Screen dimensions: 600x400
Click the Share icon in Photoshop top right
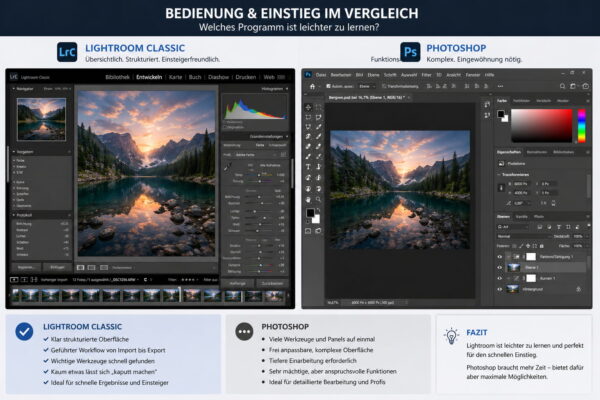(x=585, y=87)
